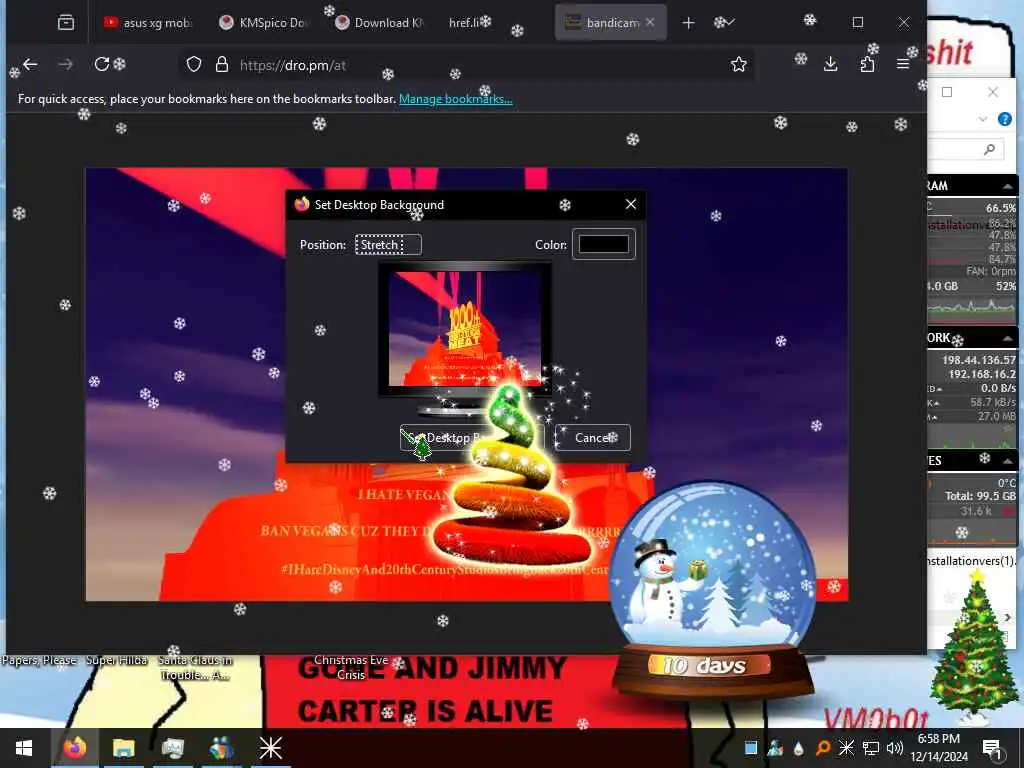Open File Explorer from the taskbar

coord(123,748)
